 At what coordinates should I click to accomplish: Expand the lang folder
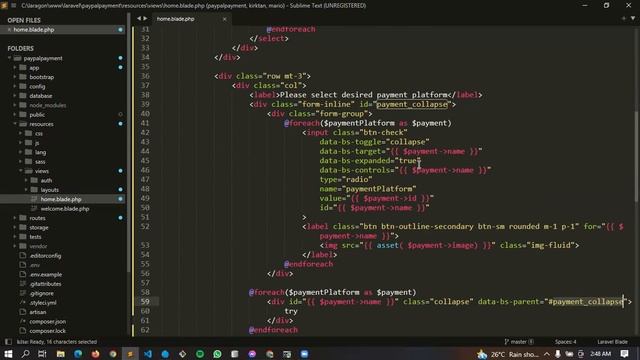[21, 152]
